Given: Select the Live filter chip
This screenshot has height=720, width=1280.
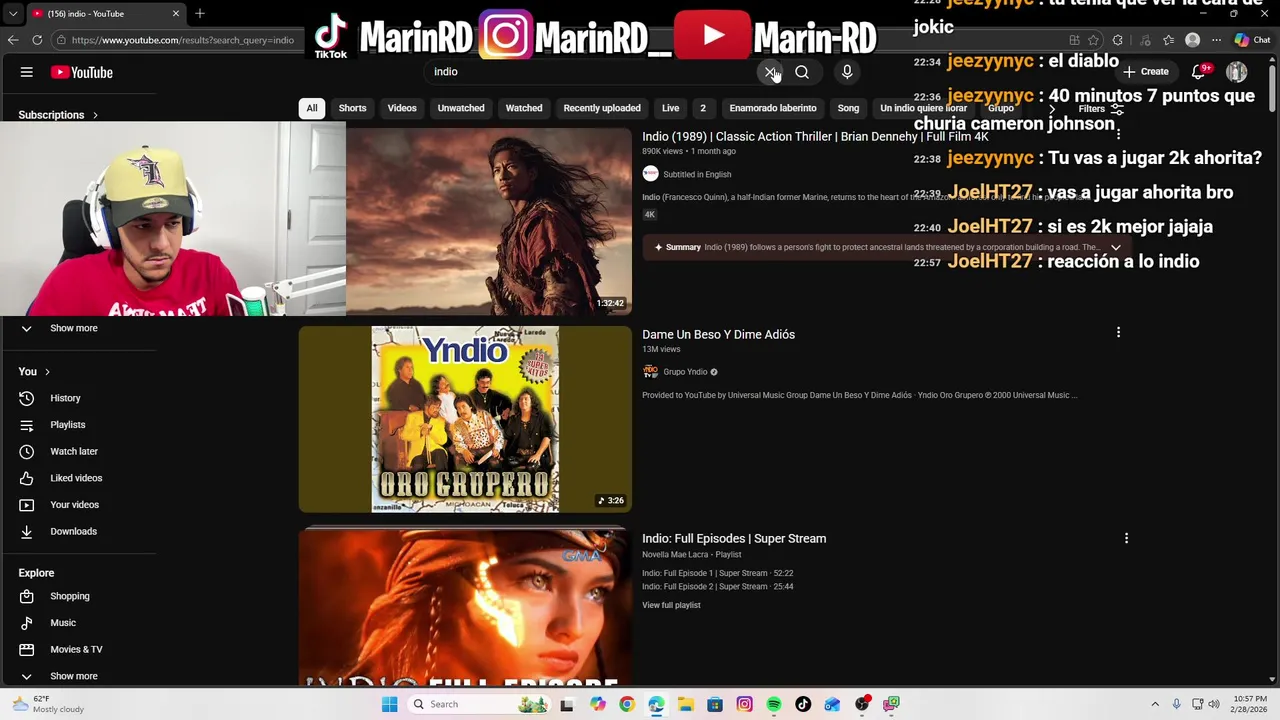Looking at the screenshot, I should [670, 108].
